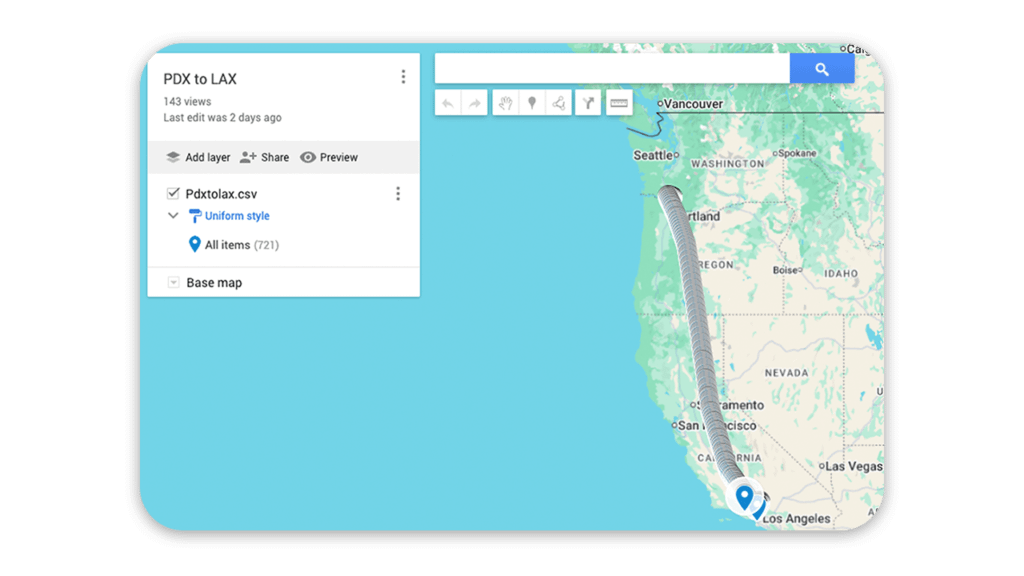Click the Las Vegas label on the map
Image resolution: width=1024 pixels, height=576 pixels.
(854, 466)
